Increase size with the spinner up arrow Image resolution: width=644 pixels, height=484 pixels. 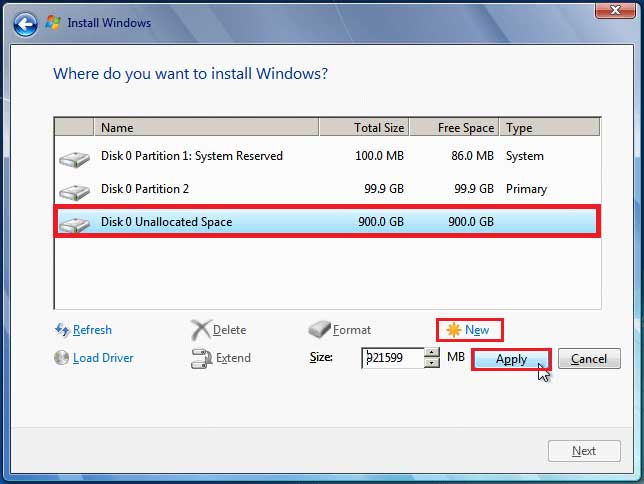(431, 353)
